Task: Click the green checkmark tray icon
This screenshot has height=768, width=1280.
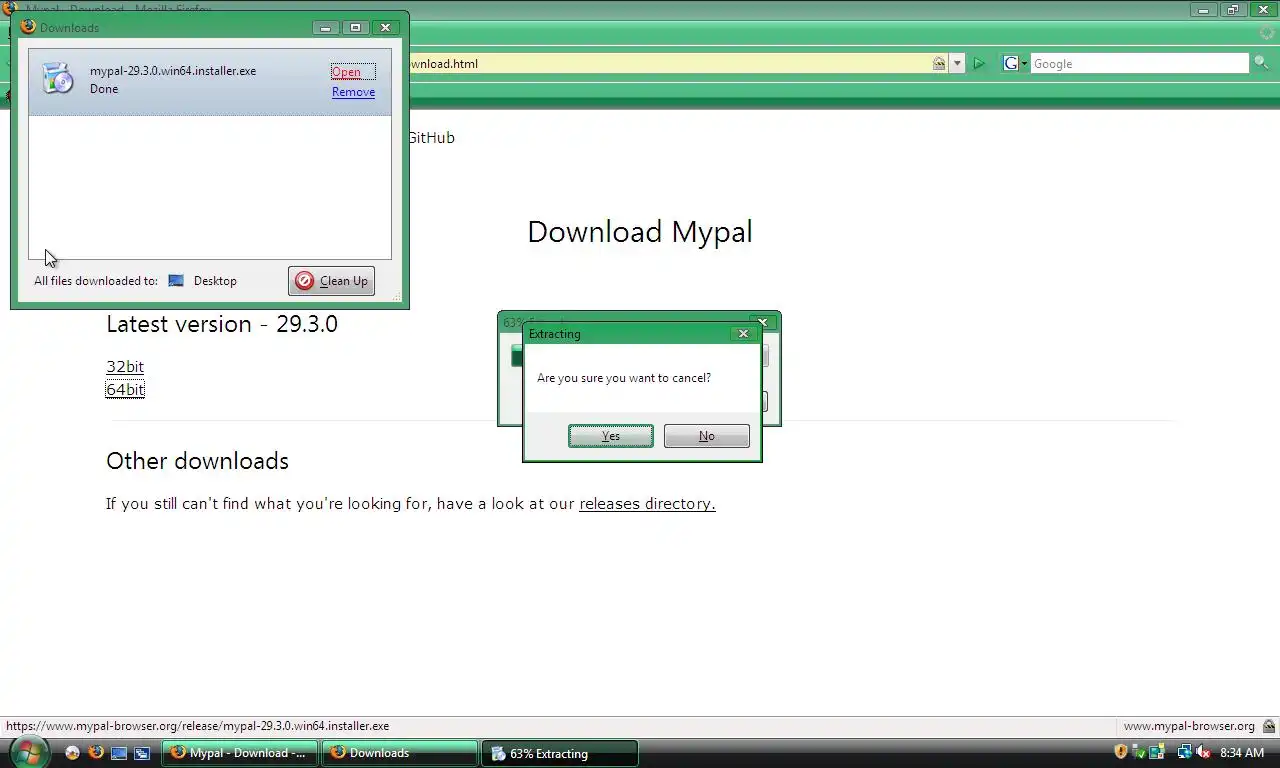Action: point(1139,752)
